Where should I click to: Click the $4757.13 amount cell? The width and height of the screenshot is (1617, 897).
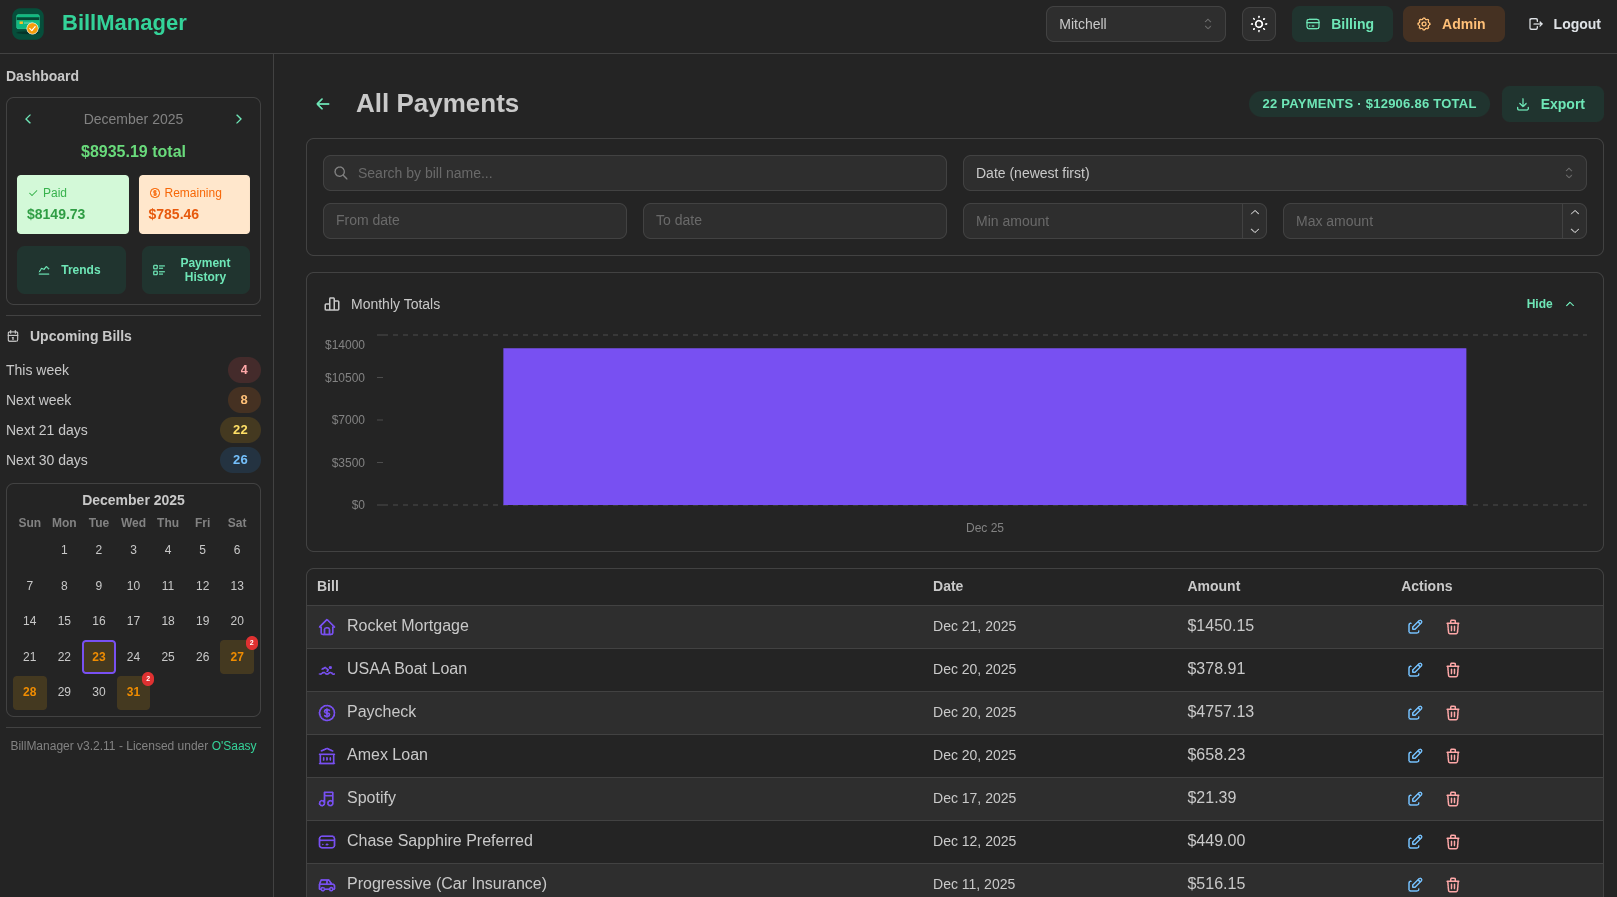click(x=1220, y=712)
